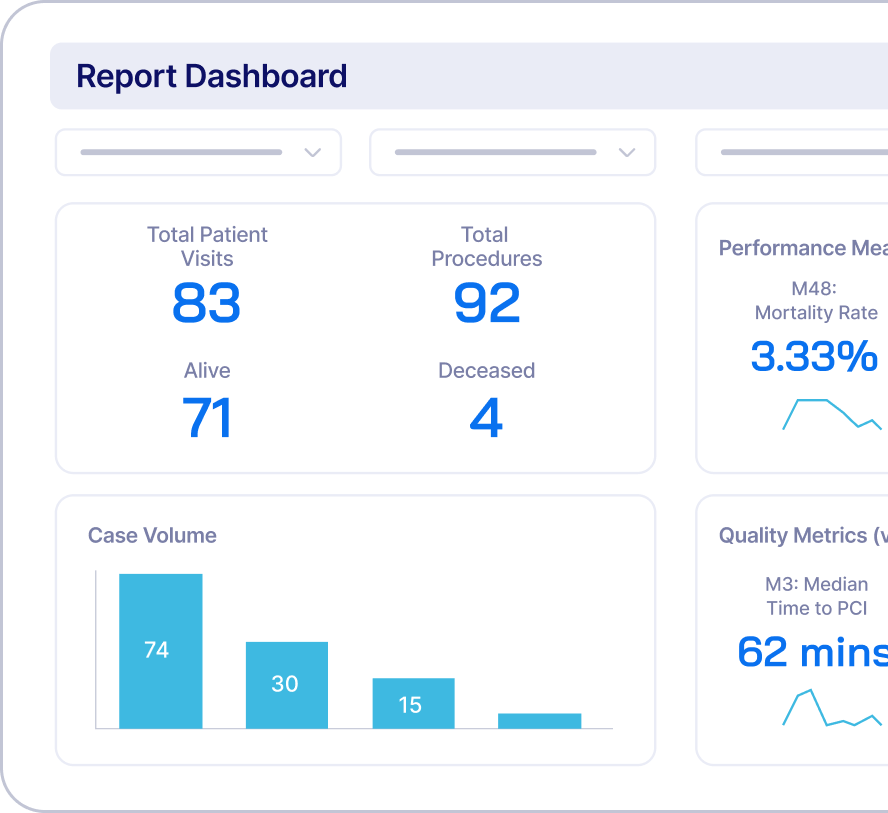Open the Performance Measures panel header

[x=800, y=247]
